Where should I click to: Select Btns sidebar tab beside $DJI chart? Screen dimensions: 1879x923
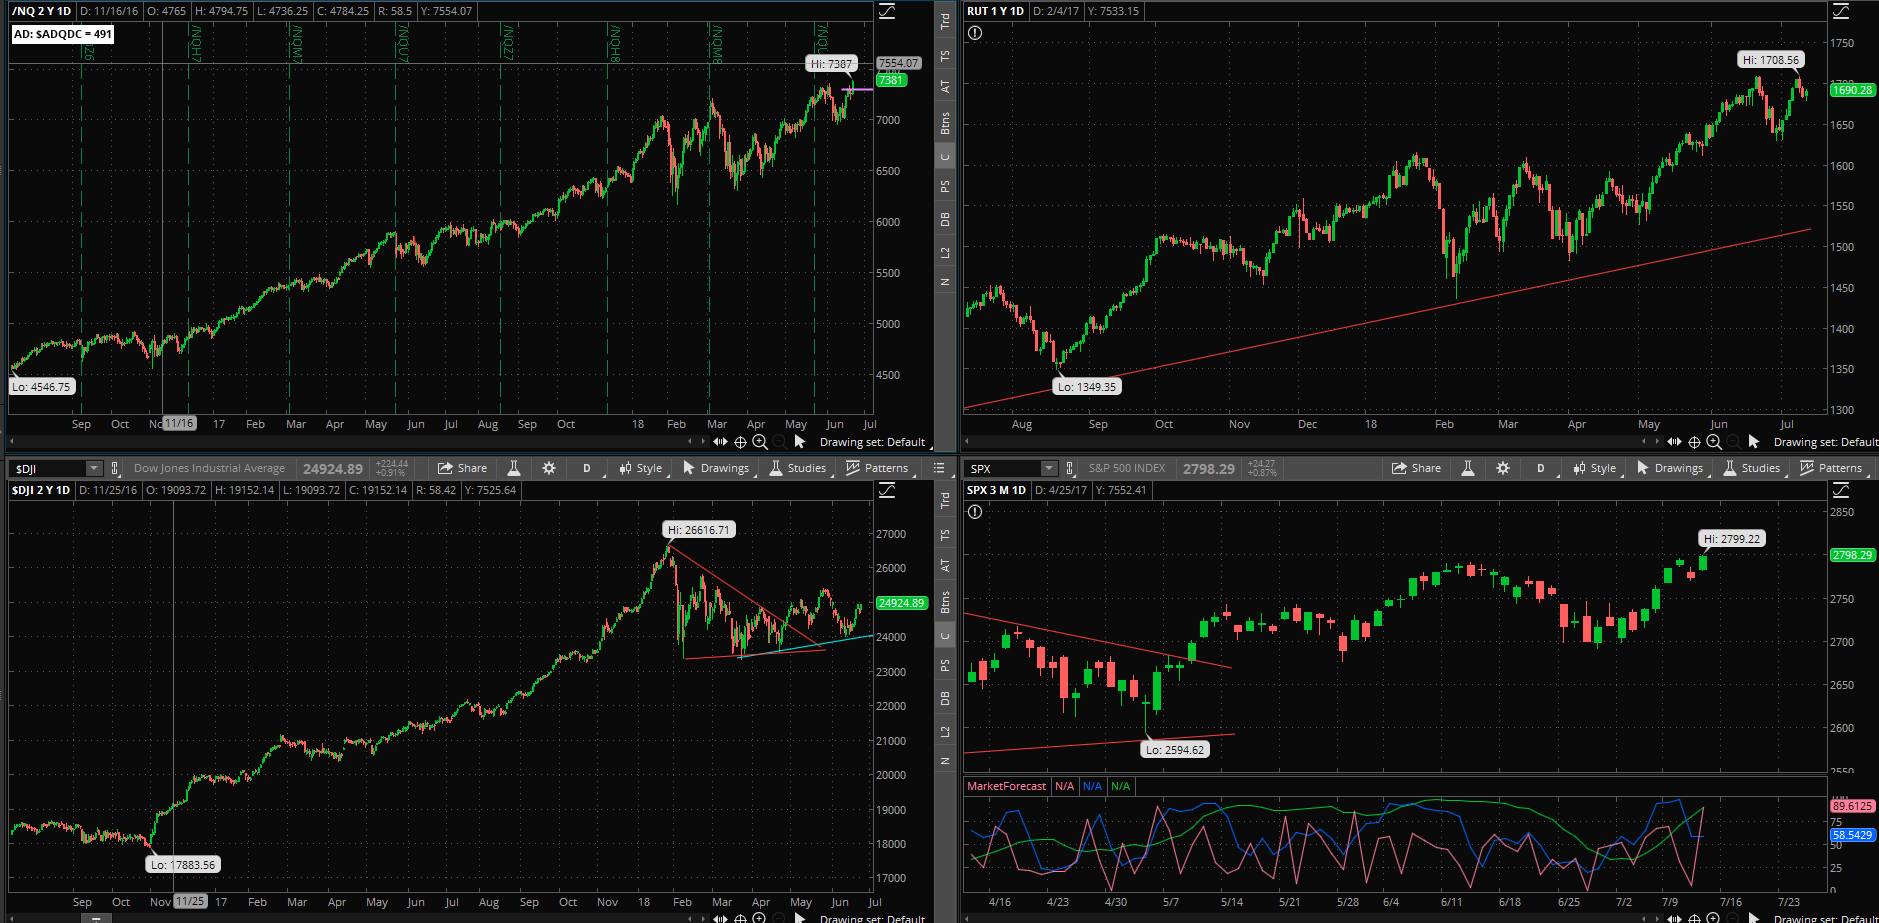[x=945, y=602]
